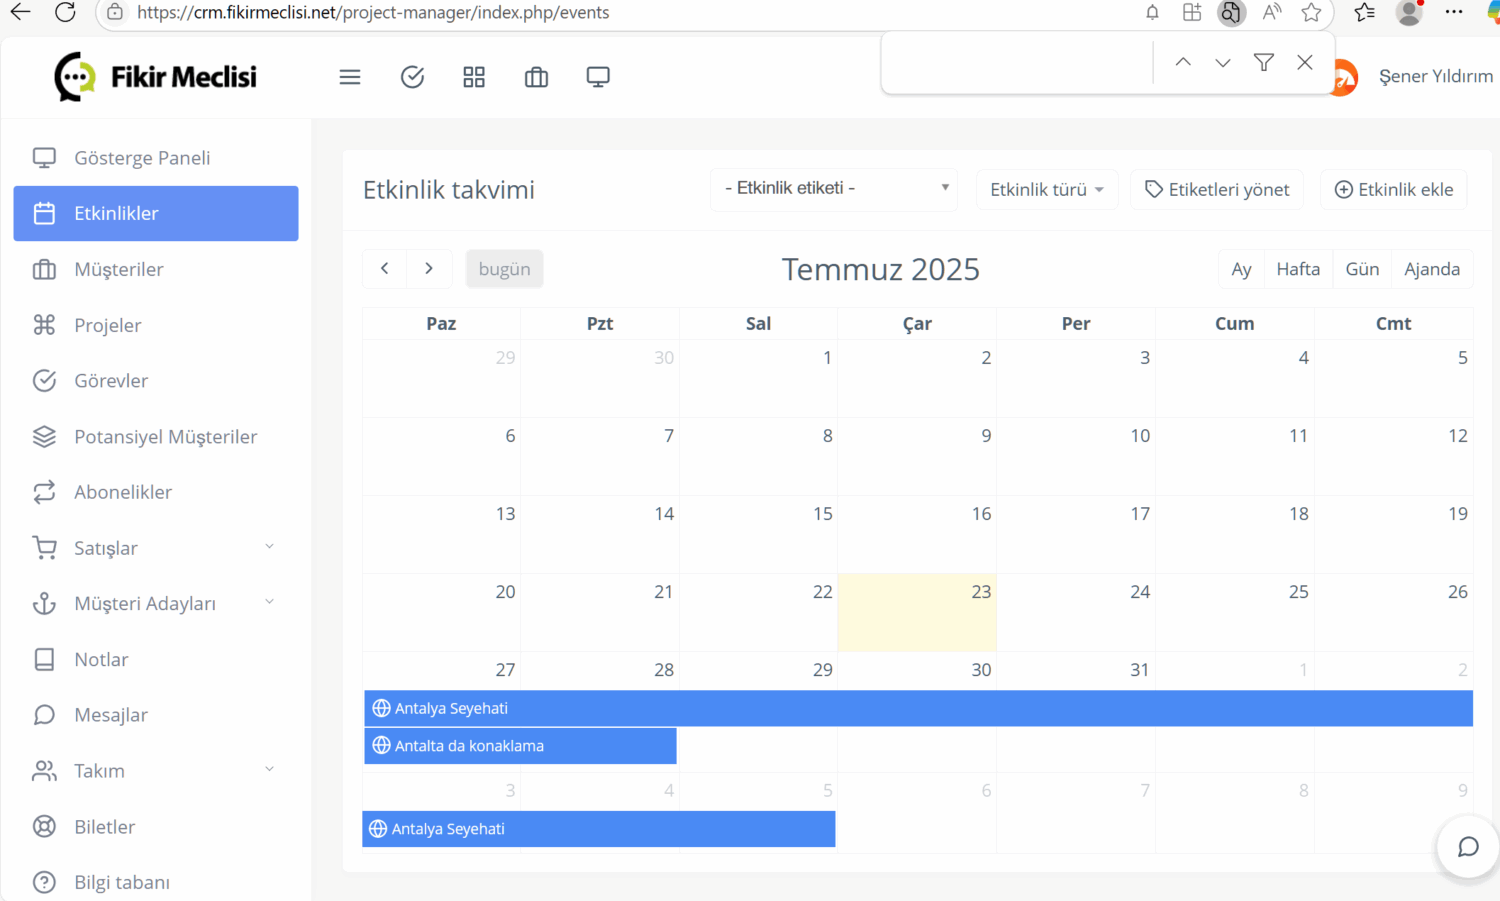Select day 15 in calendar
The image size is (1500, 901).
[x=758, y=534]
